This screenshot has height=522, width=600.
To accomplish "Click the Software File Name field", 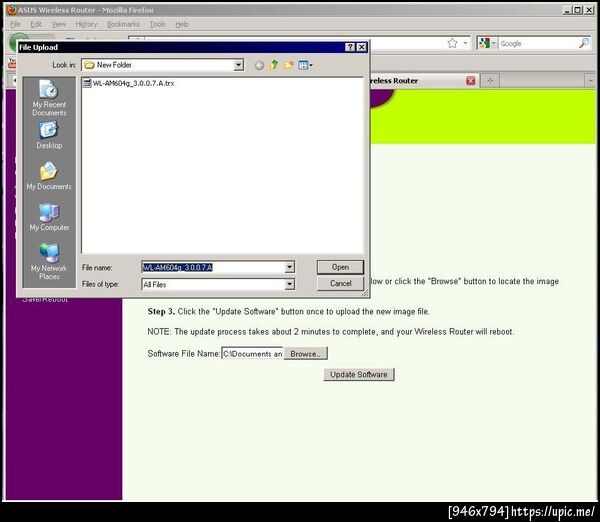I will (x=252, y=354).
